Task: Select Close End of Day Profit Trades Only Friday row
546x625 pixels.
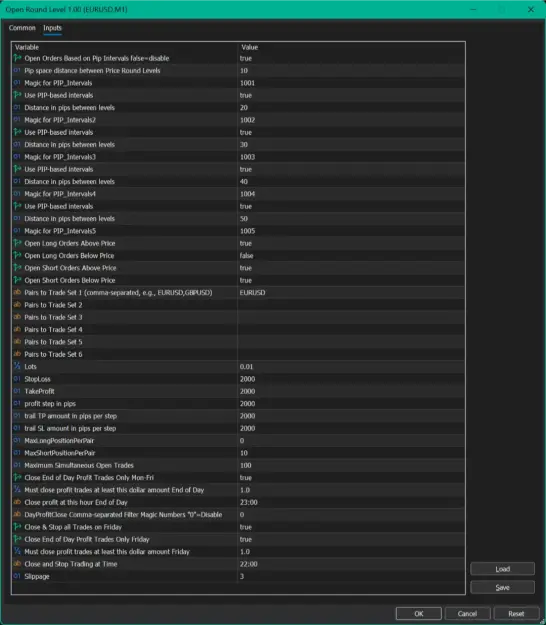Action: (238, 539)
